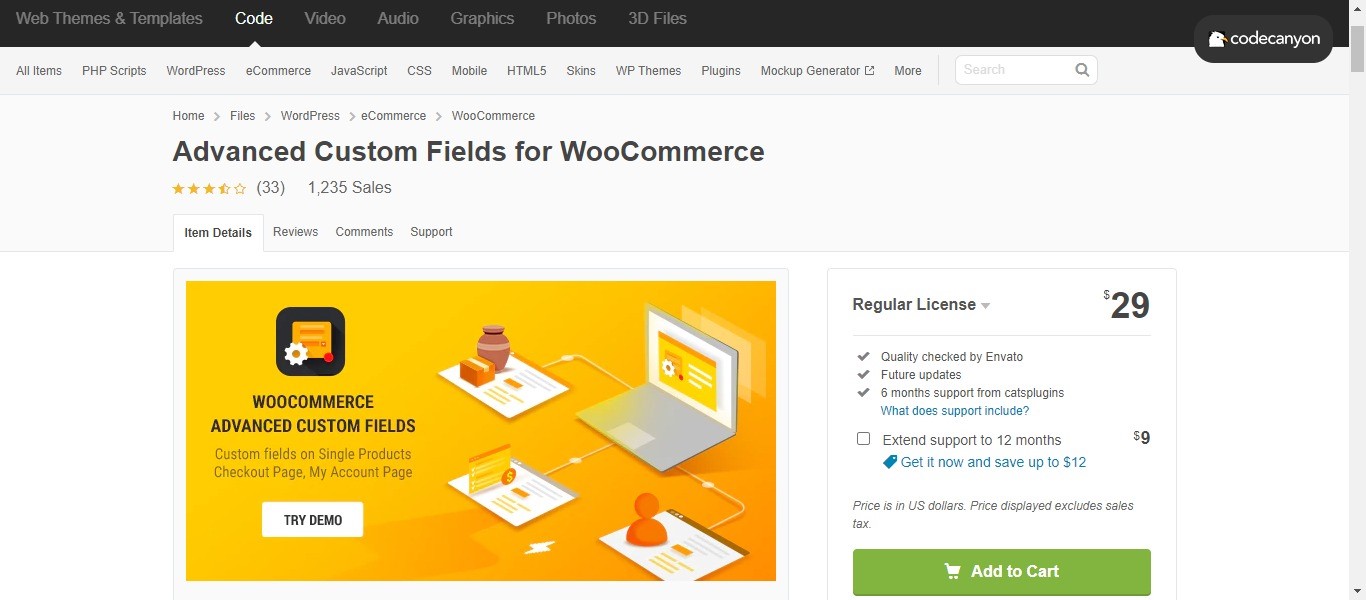Viewport: 1366px width, 600px height.
Task: Open Code in top navigation
Action: 254,19
